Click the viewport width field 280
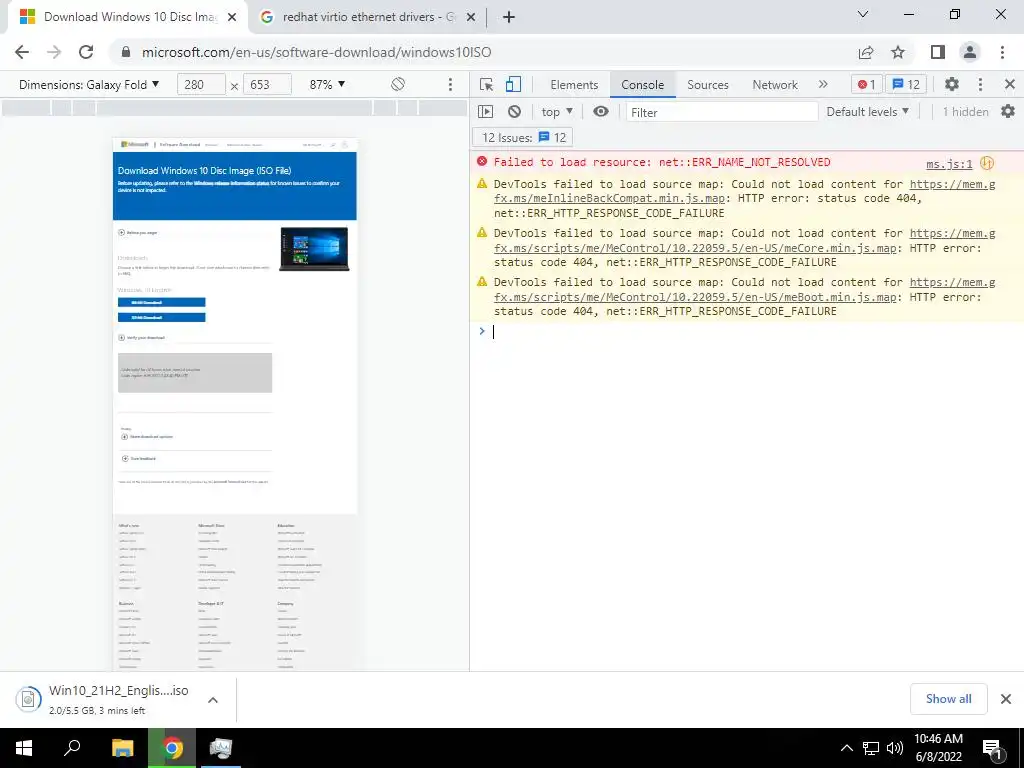Viewport: 1024px width, 768px height. tap(201, 84)
